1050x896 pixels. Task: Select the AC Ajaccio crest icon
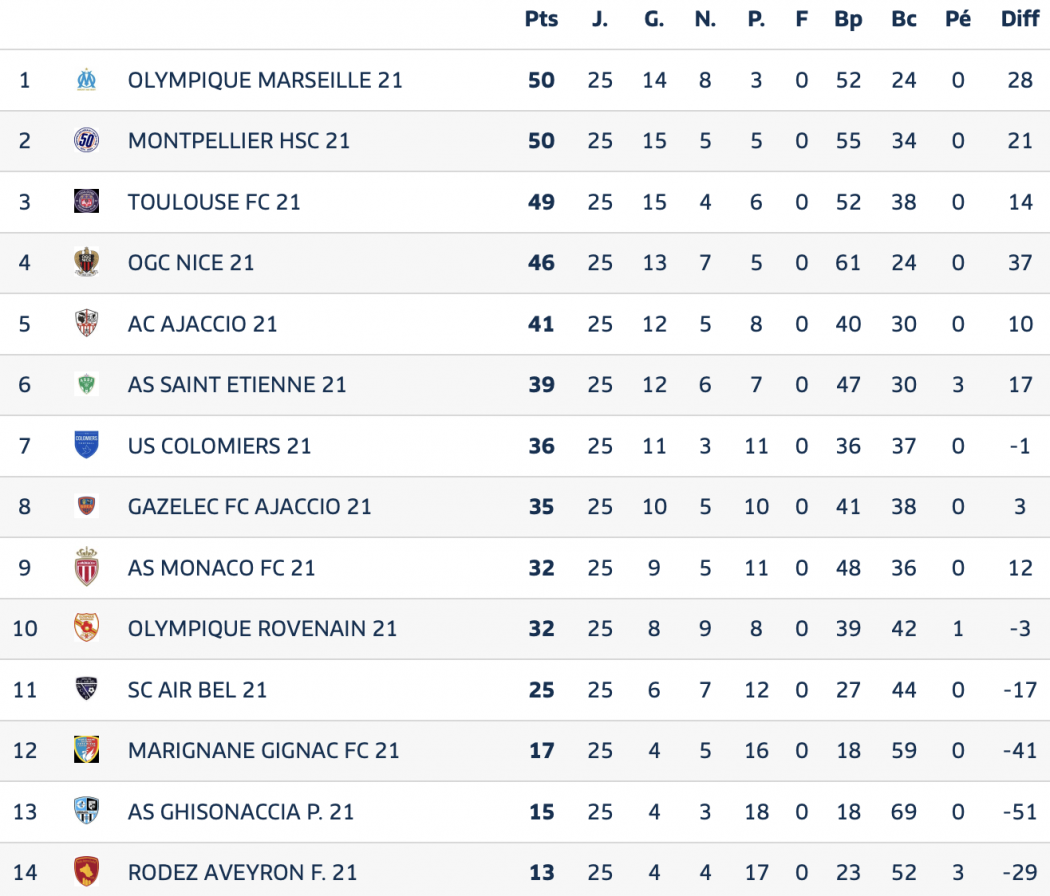tap(86, 323)
